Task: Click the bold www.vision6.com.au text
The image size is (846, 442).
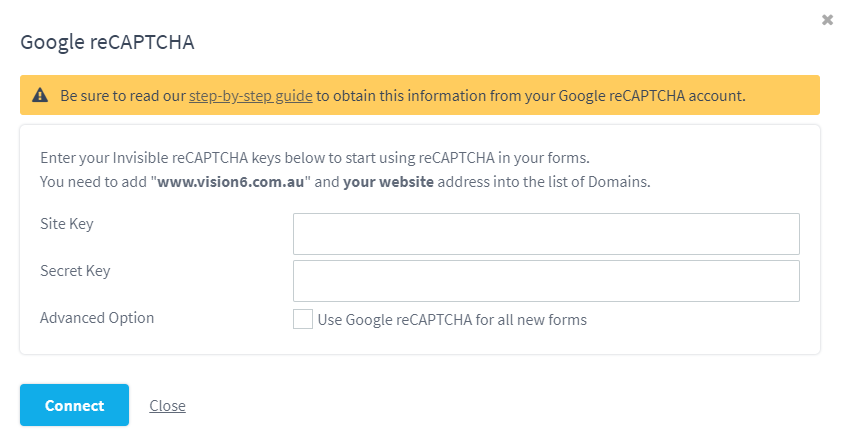Action: 230,181
